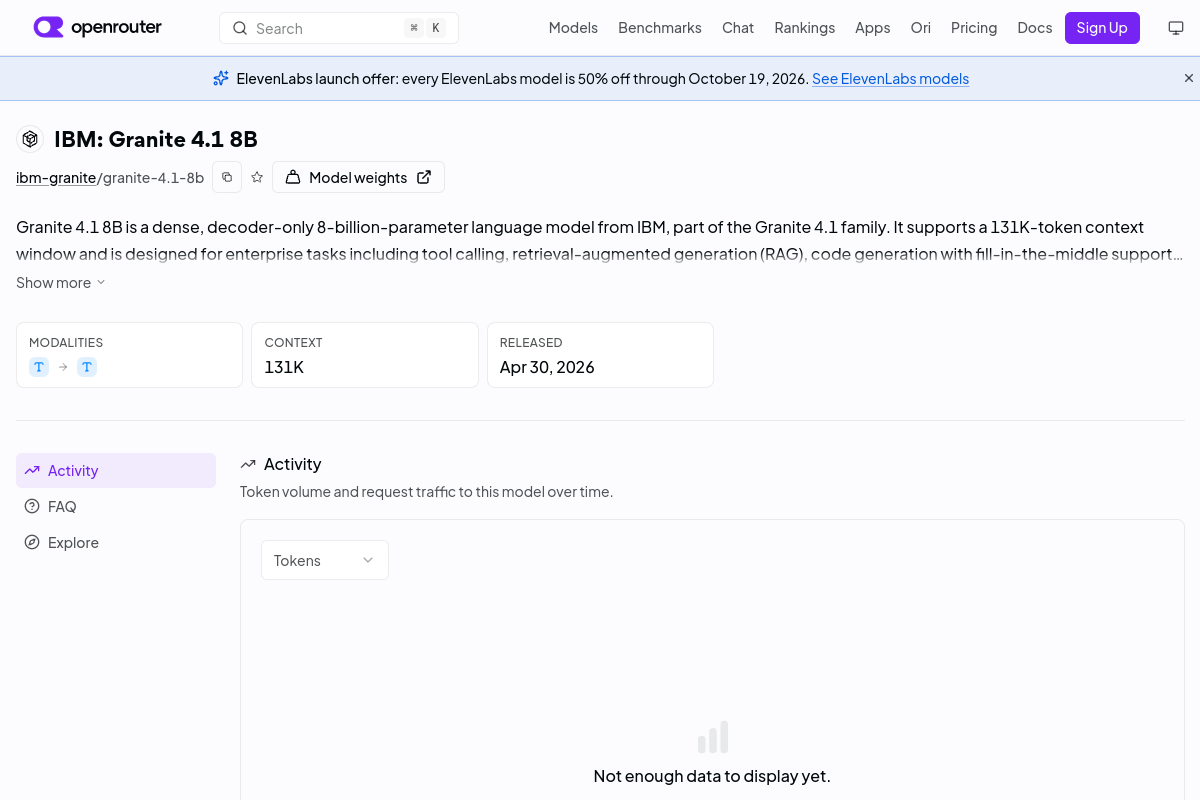Click the bar chart placeholder icon

(x=713, y=737)
